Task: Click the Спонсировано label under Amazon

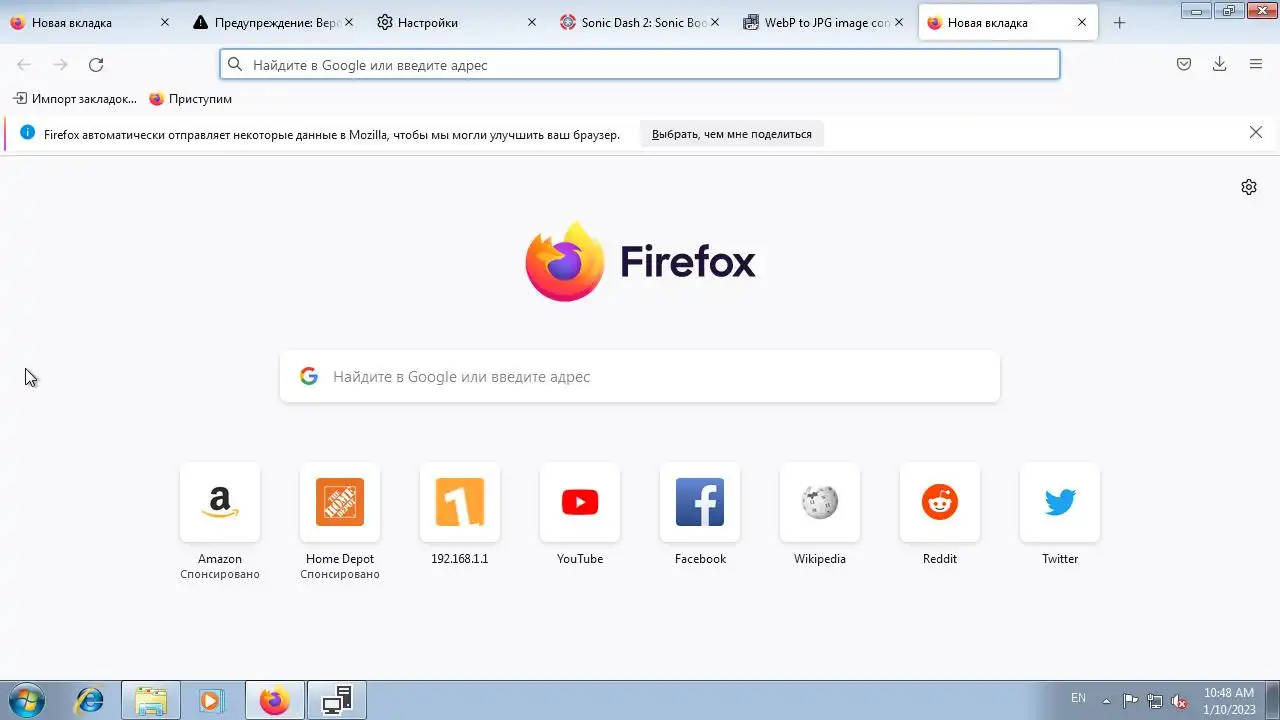Action: click(x=220, y=574)
